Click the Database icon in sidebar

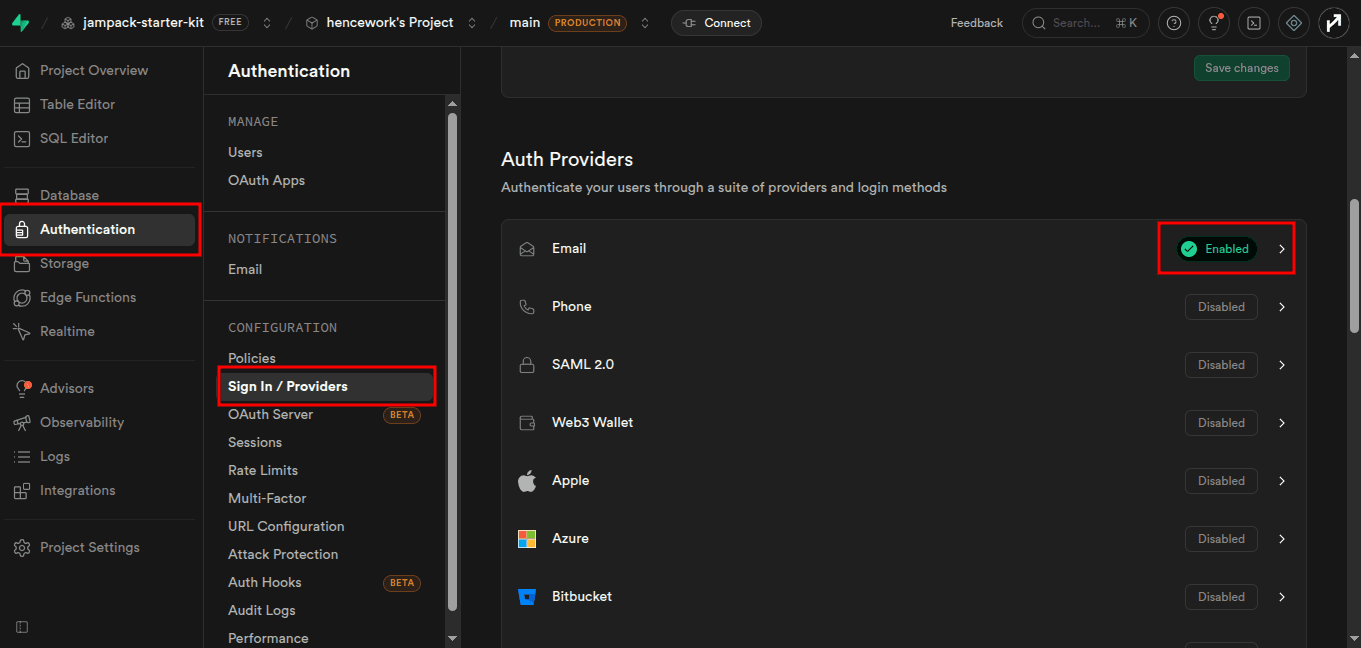point(22,196)
